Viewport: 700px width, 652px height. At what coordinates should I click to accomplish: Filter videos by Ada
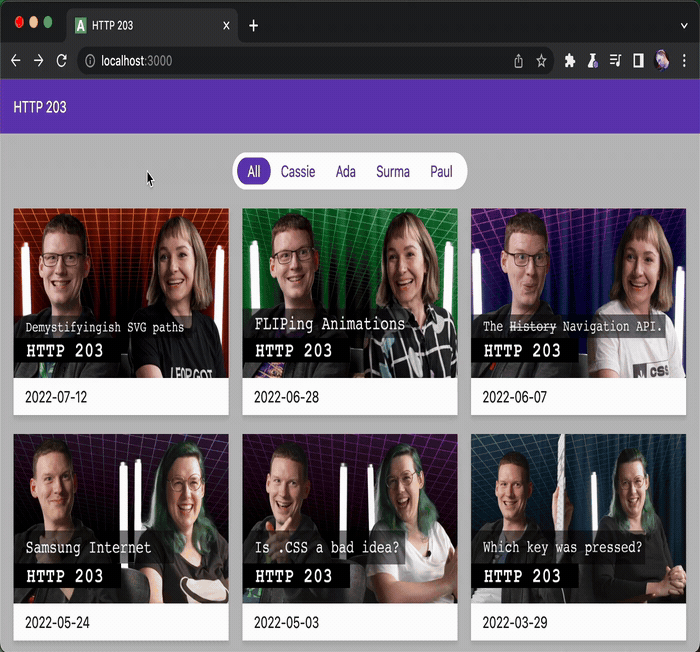346,171
